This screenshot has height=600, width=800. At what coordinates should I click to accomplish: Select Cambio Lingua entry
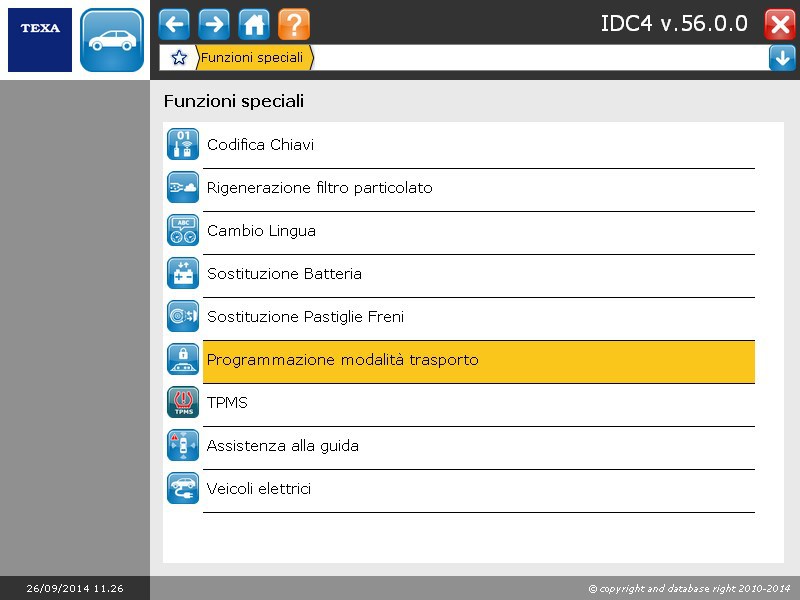pos(479,231)
